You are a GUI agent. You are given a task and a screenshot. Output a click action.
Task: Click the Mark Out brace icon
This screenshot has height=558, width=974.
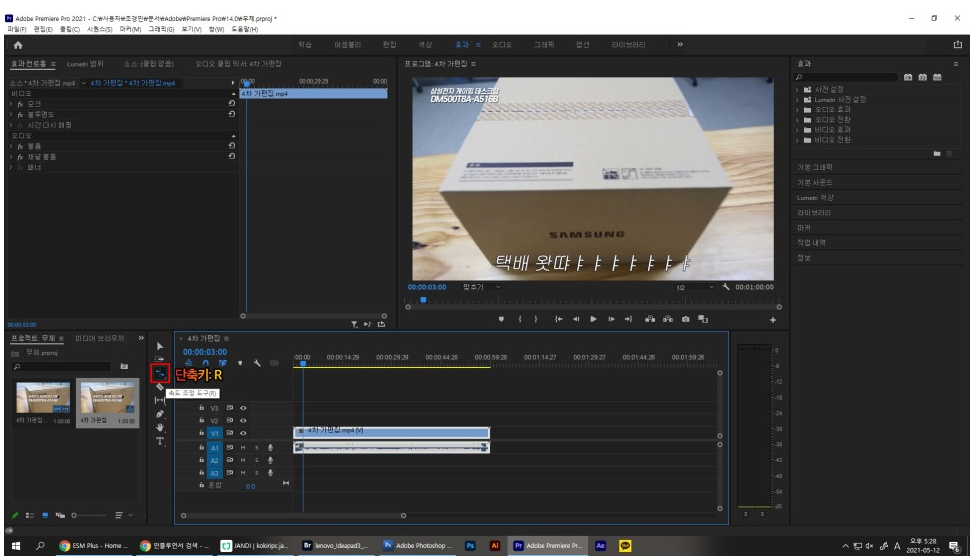click(536, 319)
